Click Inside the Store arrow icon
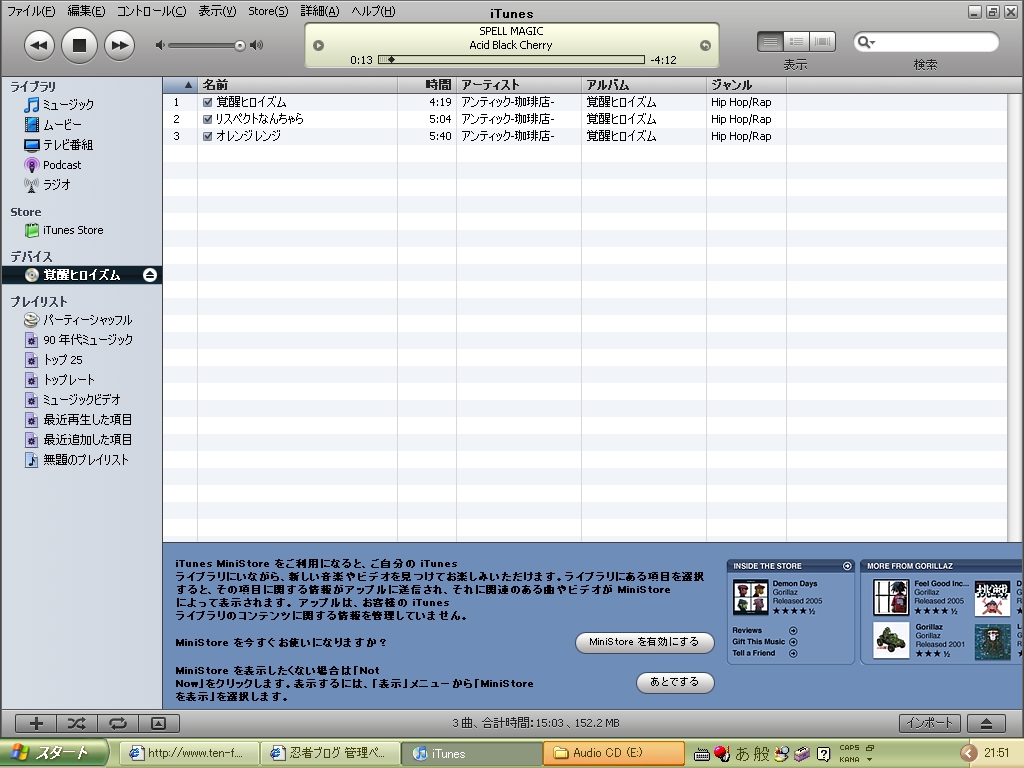Viewport: 1024px width, 768px height. 847,566
